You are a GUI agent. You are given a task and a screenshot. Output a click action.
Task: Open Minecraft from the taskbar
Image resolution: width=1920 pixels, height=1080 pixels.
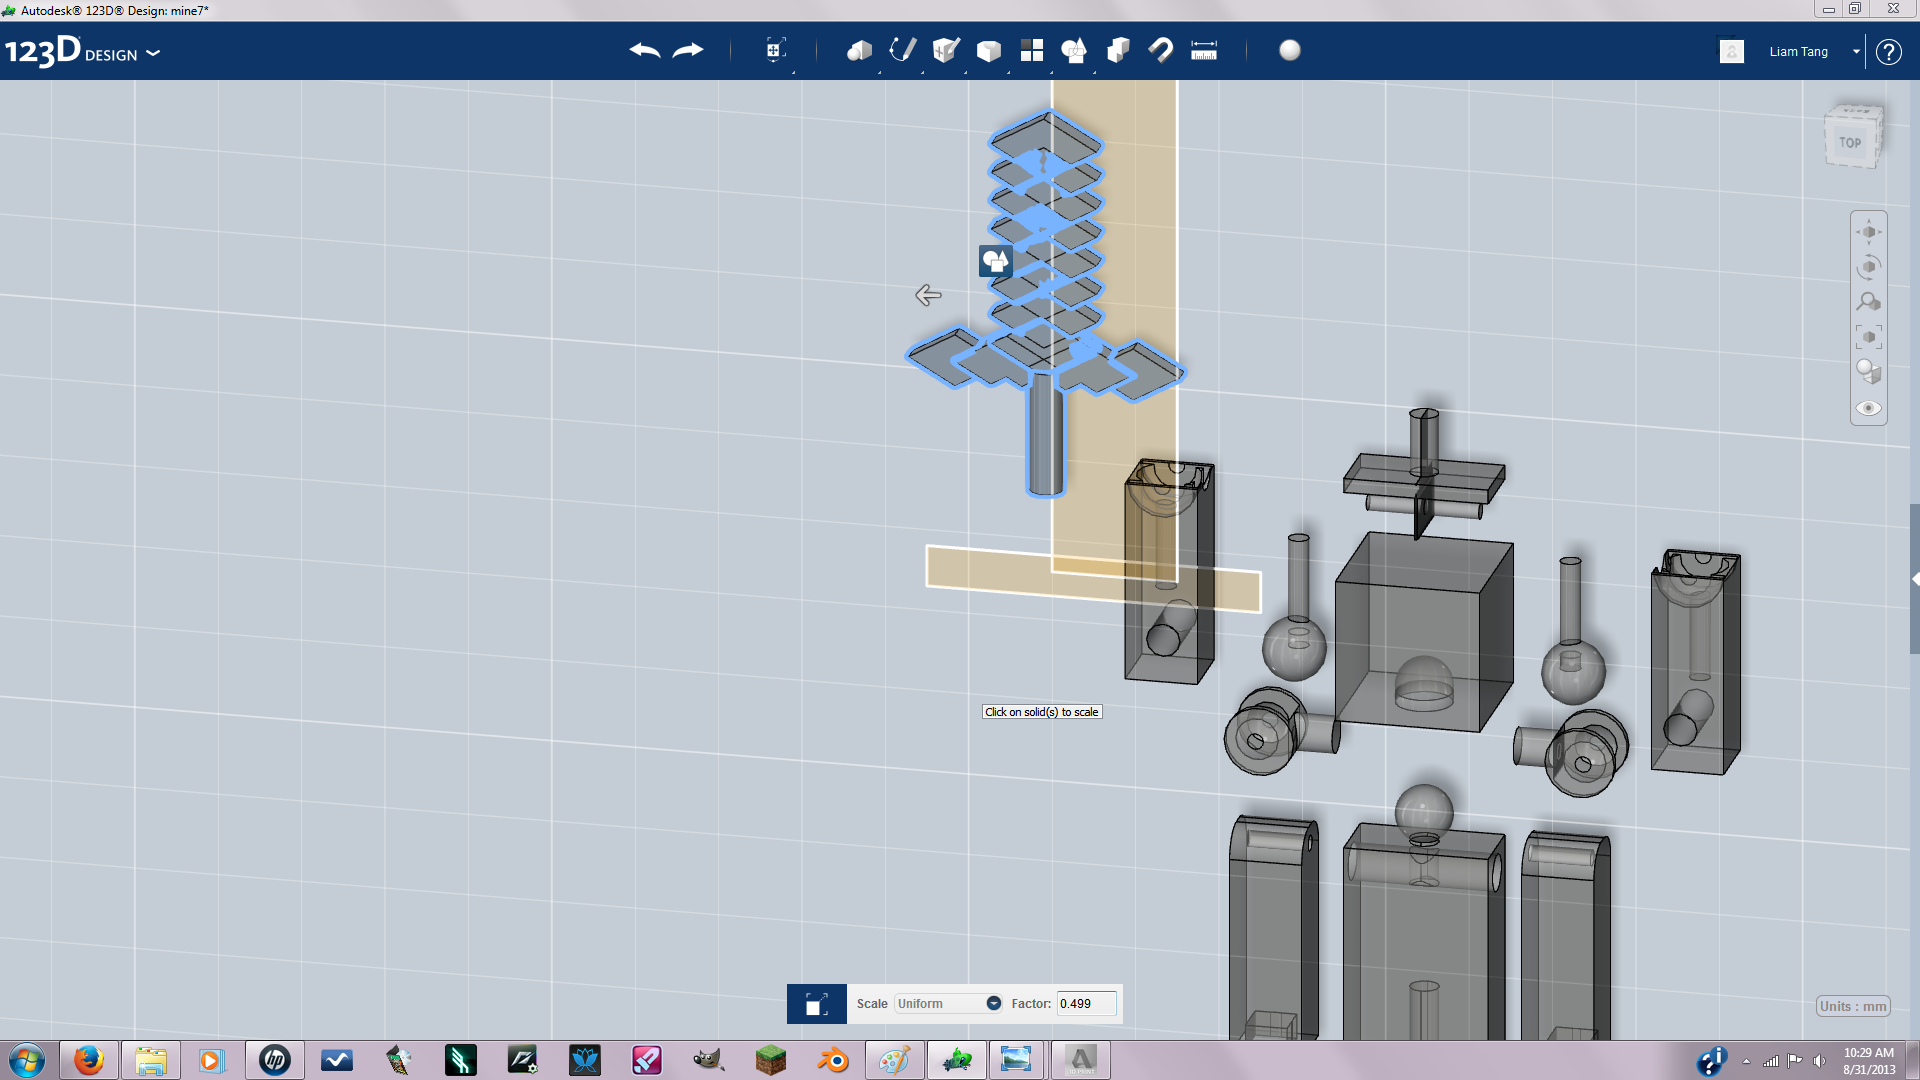coord(770,1060)
